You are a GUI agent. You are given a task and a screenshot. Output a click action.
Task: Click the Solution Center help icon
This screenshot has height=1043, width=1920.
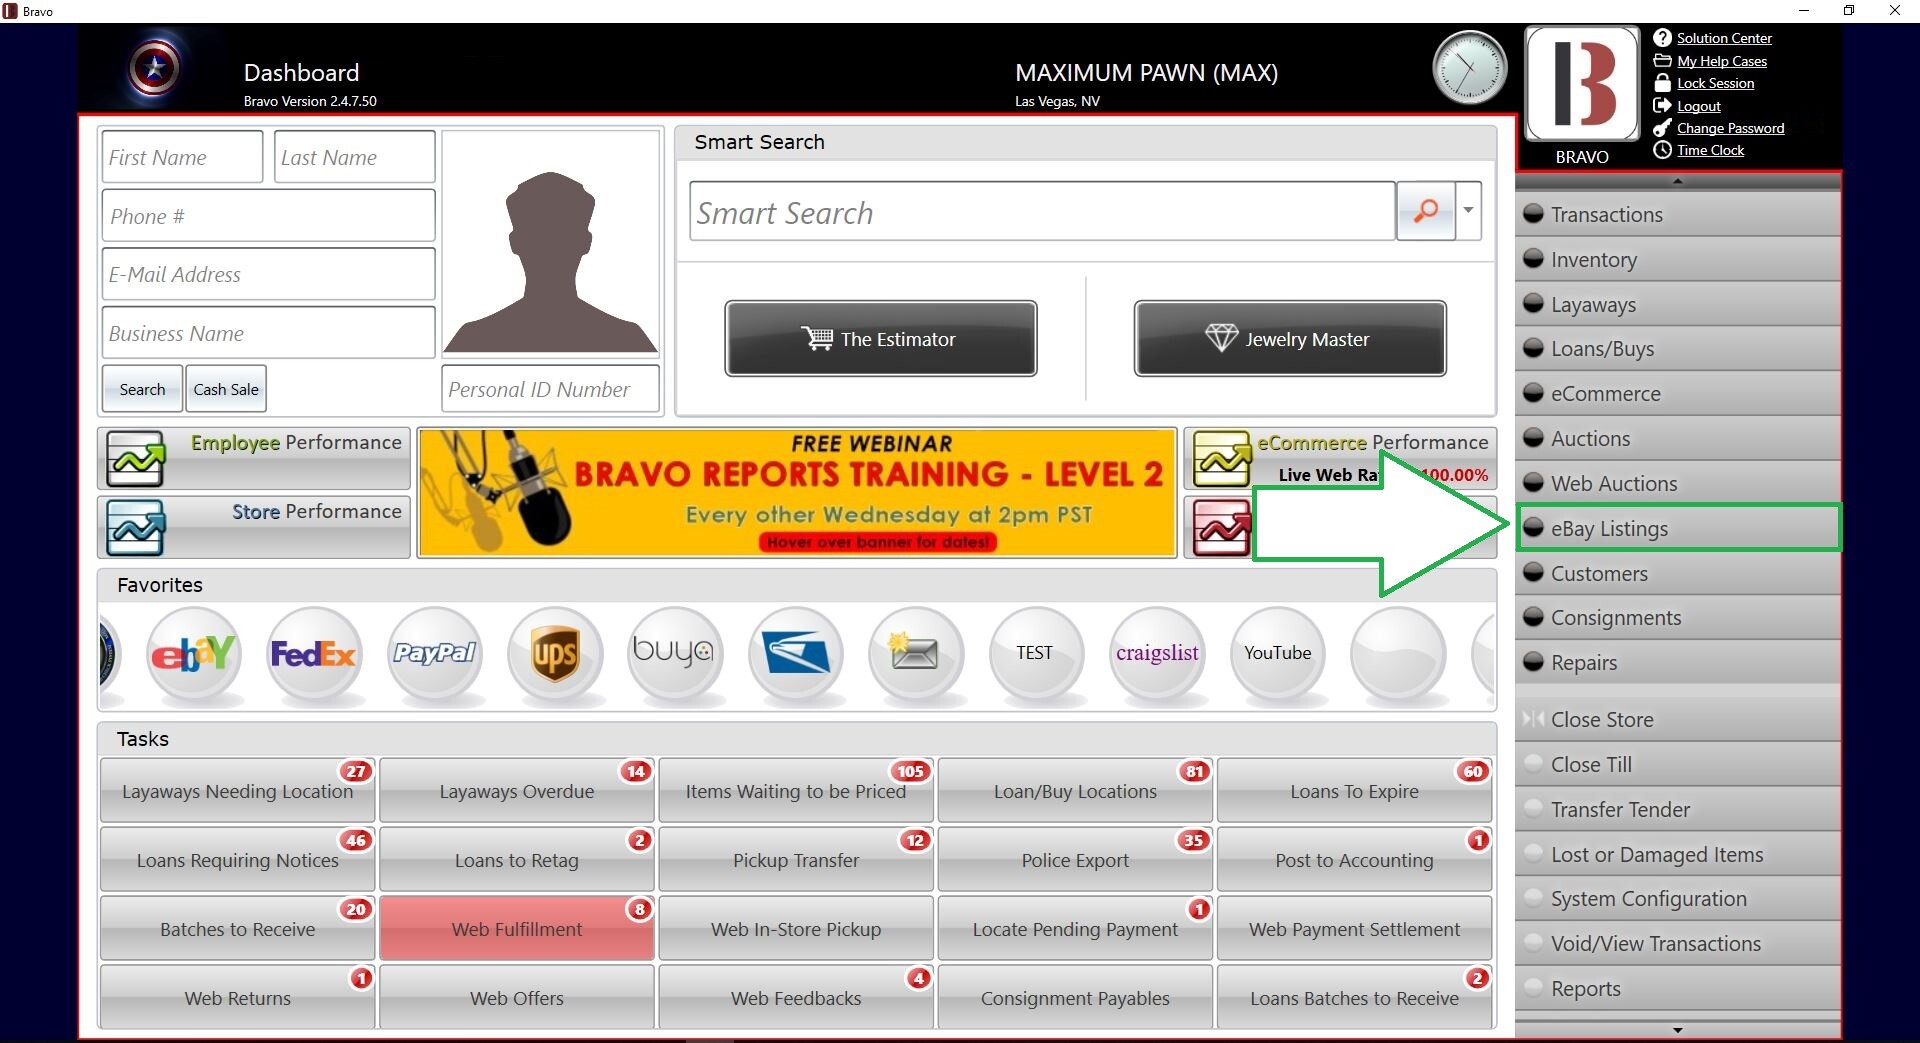(x=1662, y=38)
